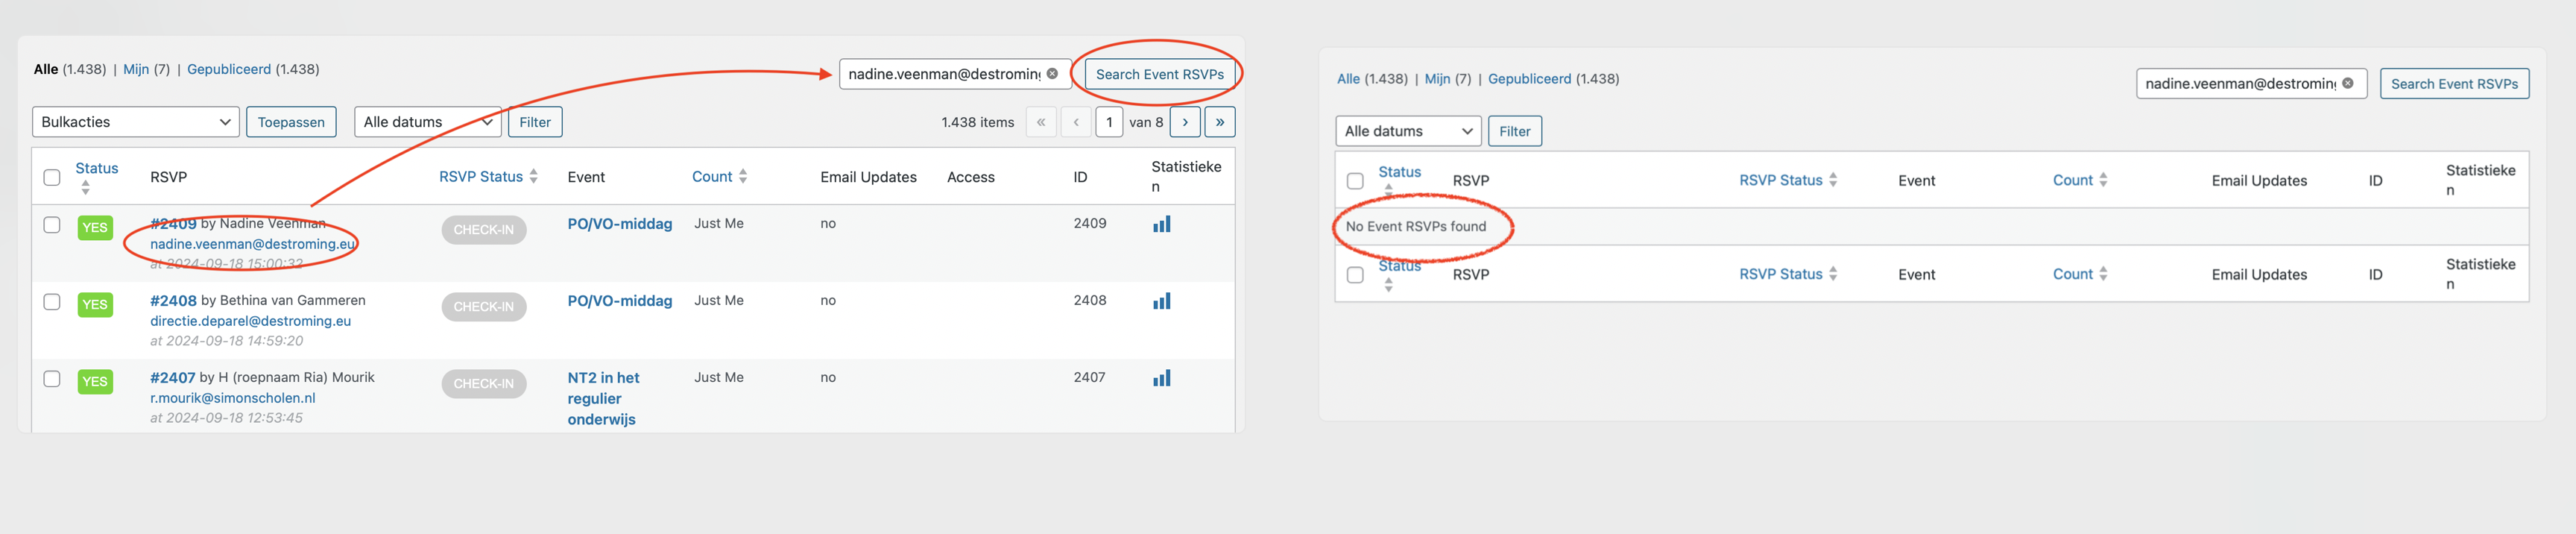
Task: Open PO/VO-middag event link for #2409
Action: pos(620,223)
